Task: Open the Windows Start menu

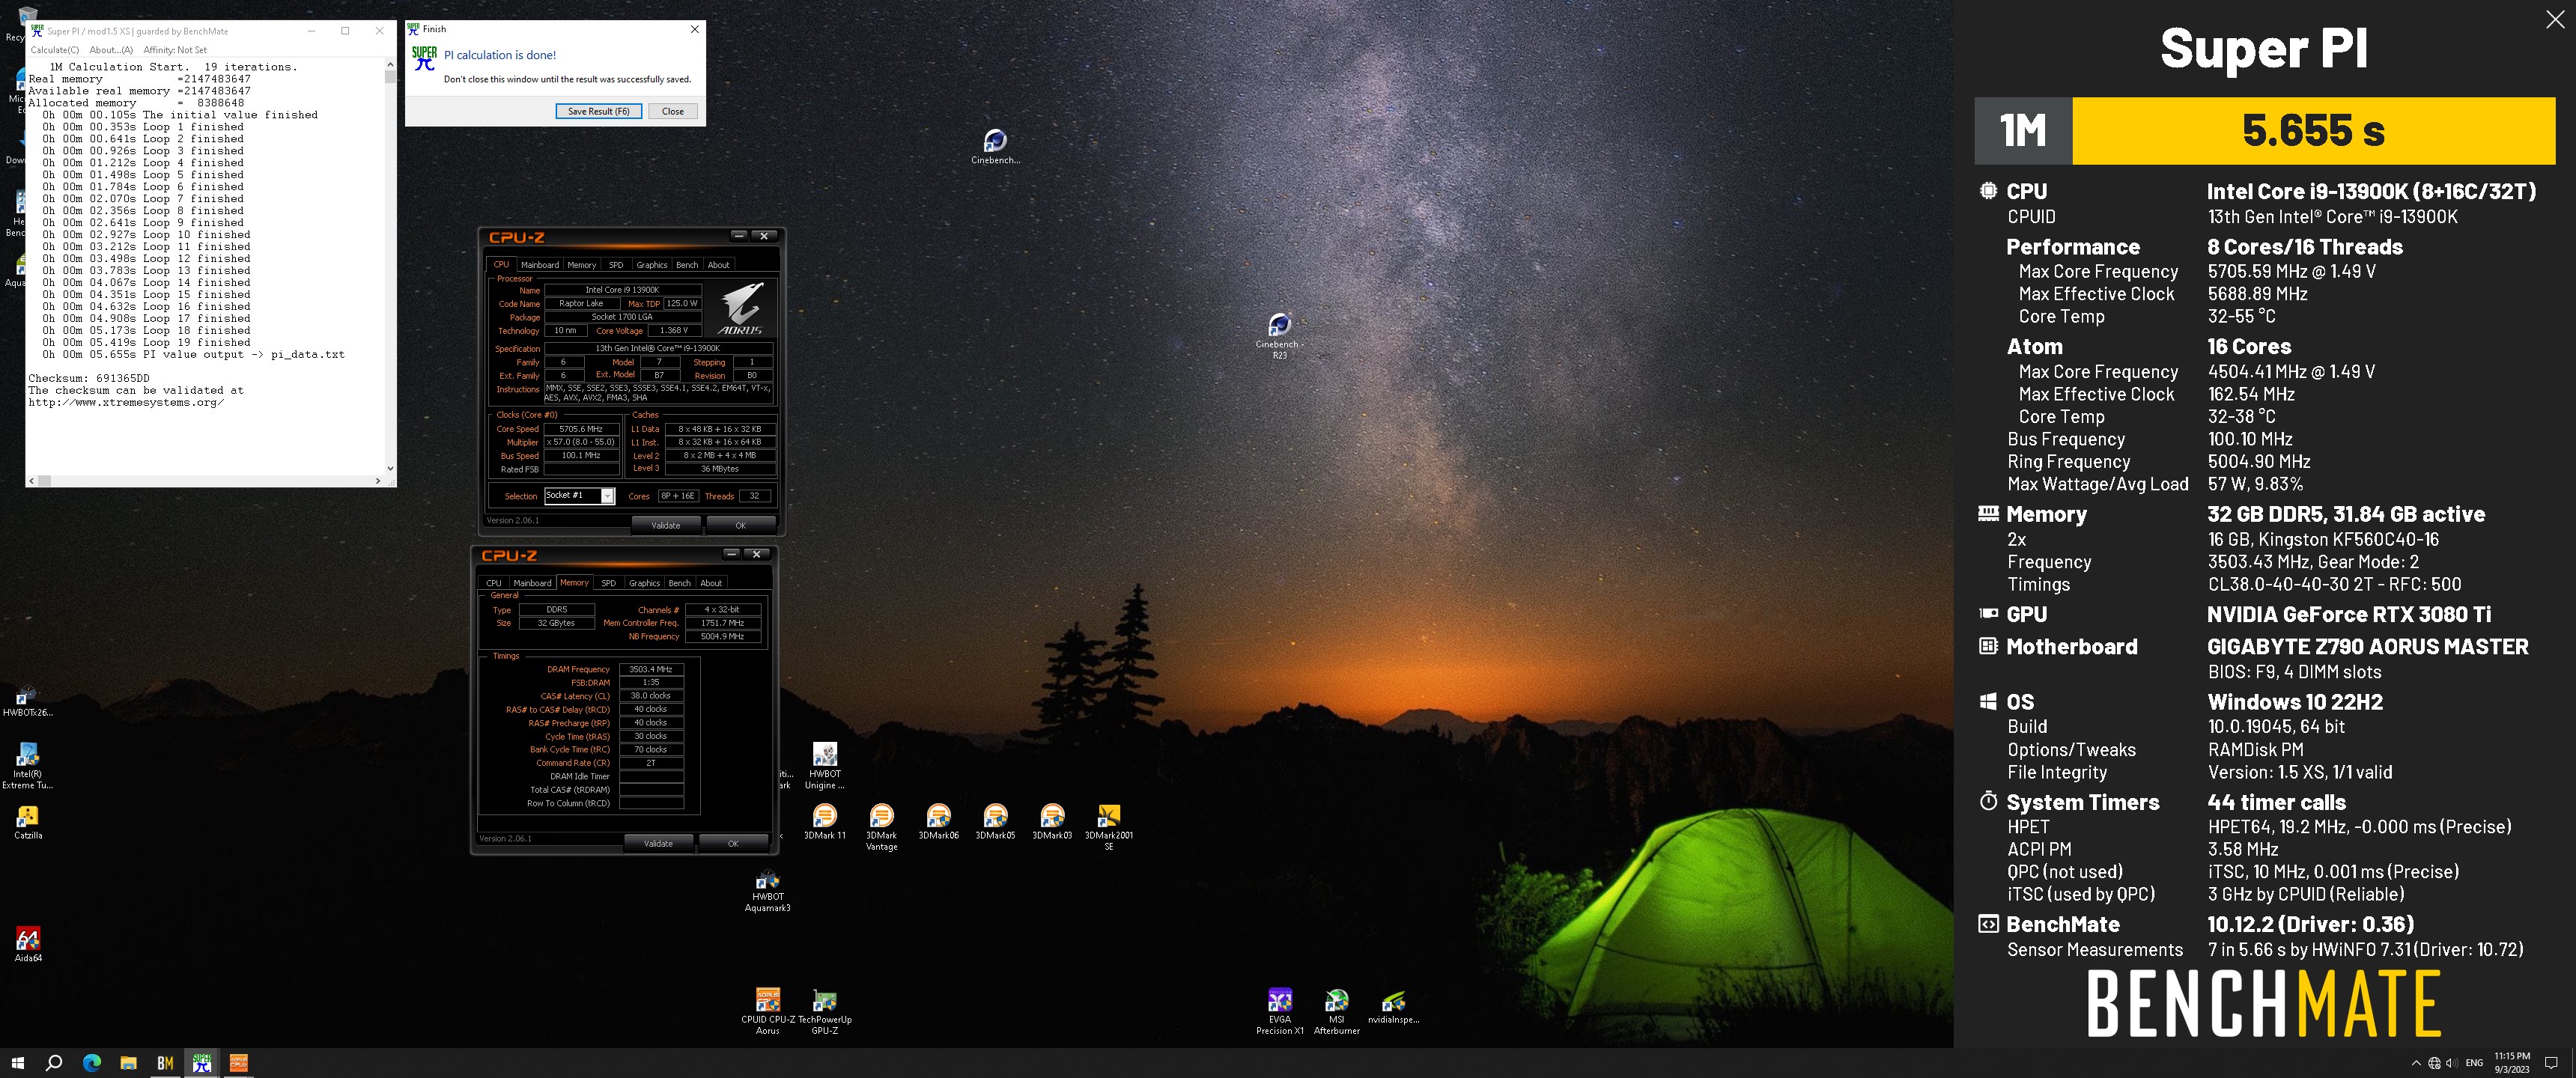Action: [17, 1063]
